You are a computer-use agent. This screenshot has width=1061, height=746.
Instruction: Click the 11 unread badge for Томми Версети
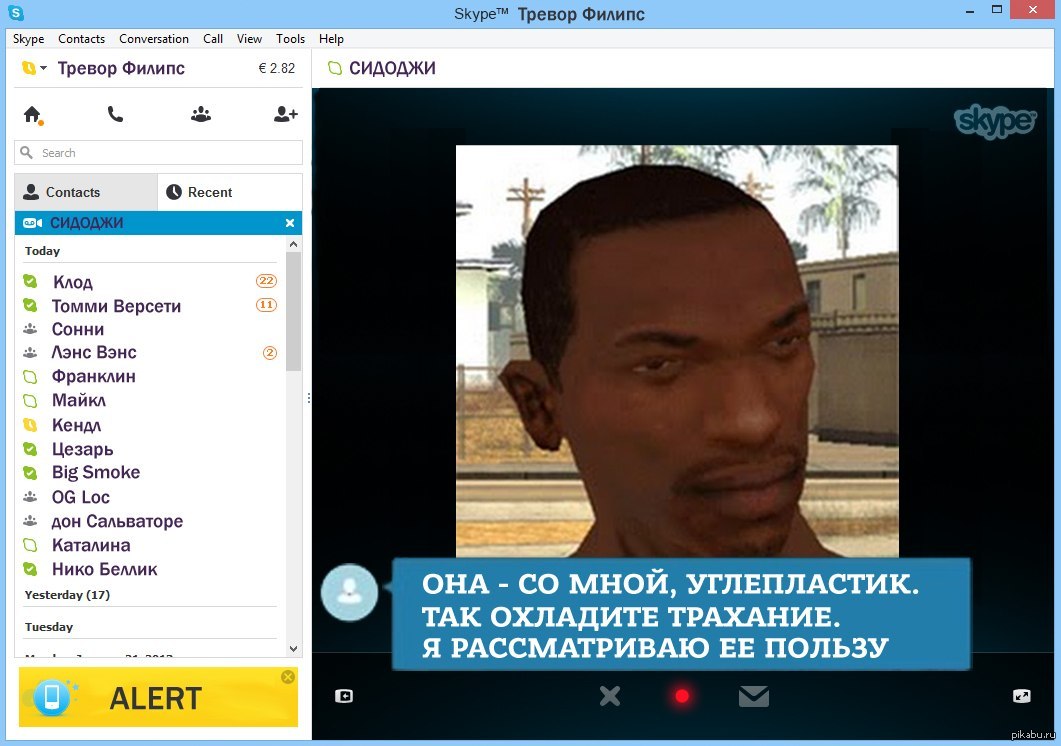pyautogui.click(x=267, y=305)
